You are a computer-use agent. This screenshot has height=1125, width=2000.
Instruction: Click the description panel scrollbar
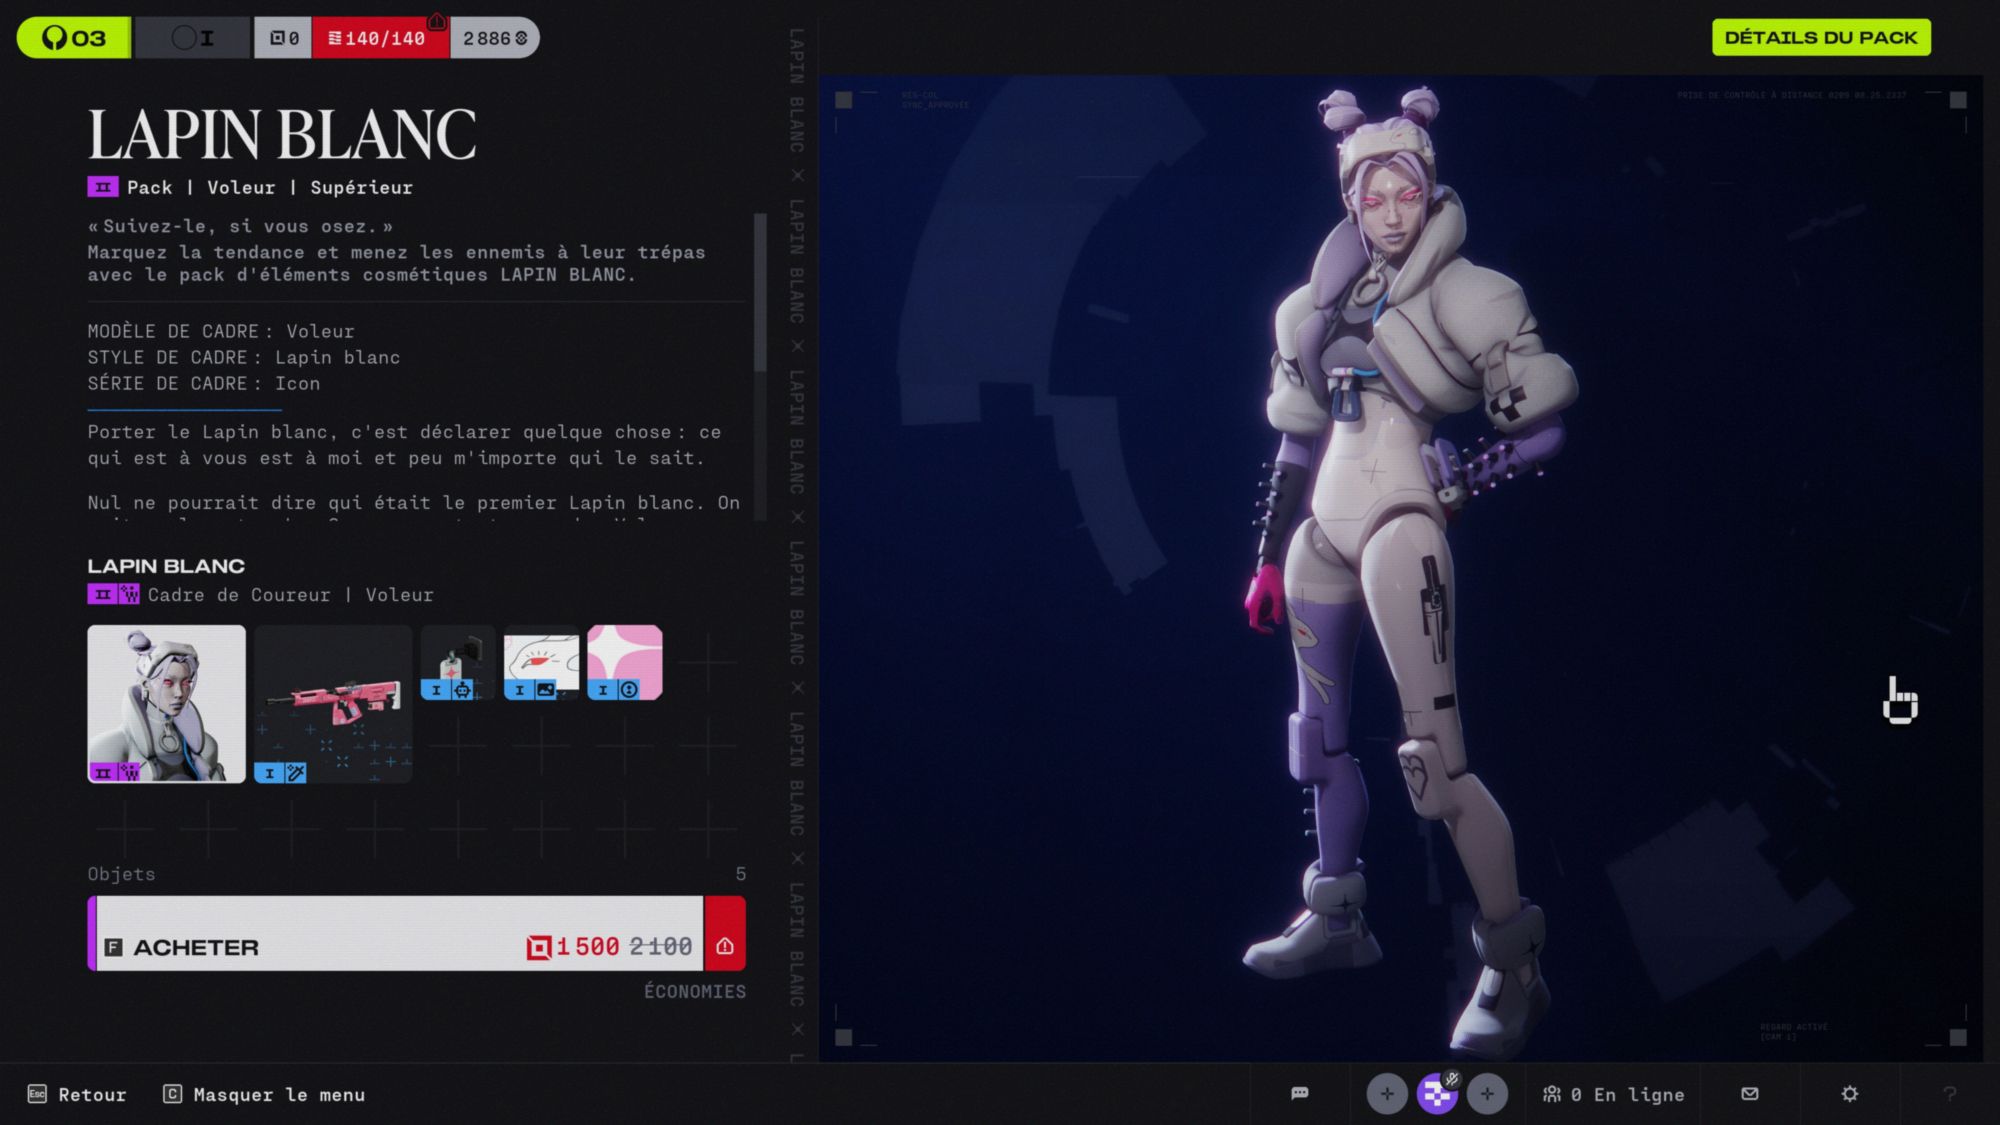[x=760, y=292]
